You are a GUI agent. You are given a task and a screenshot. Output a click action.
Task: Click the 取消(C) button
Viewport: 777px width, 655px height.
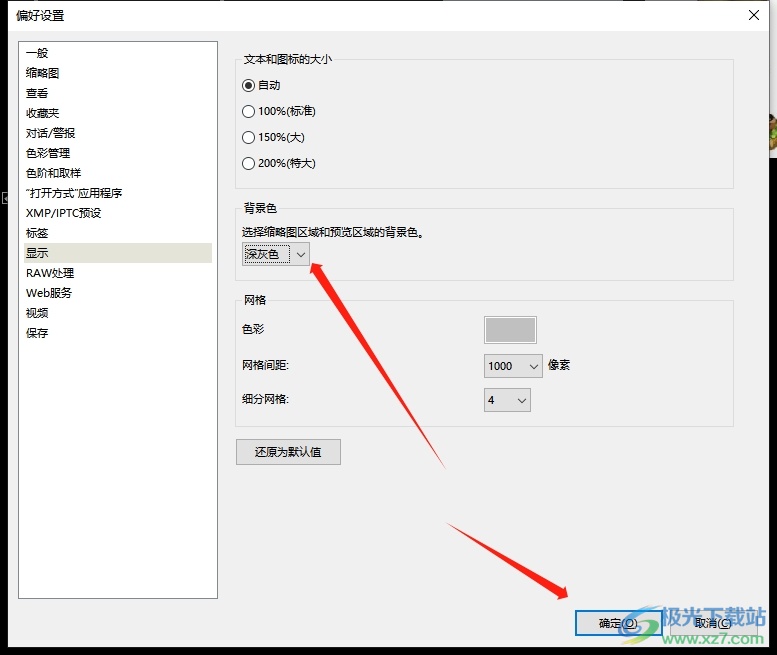click(x=713, y=623)
